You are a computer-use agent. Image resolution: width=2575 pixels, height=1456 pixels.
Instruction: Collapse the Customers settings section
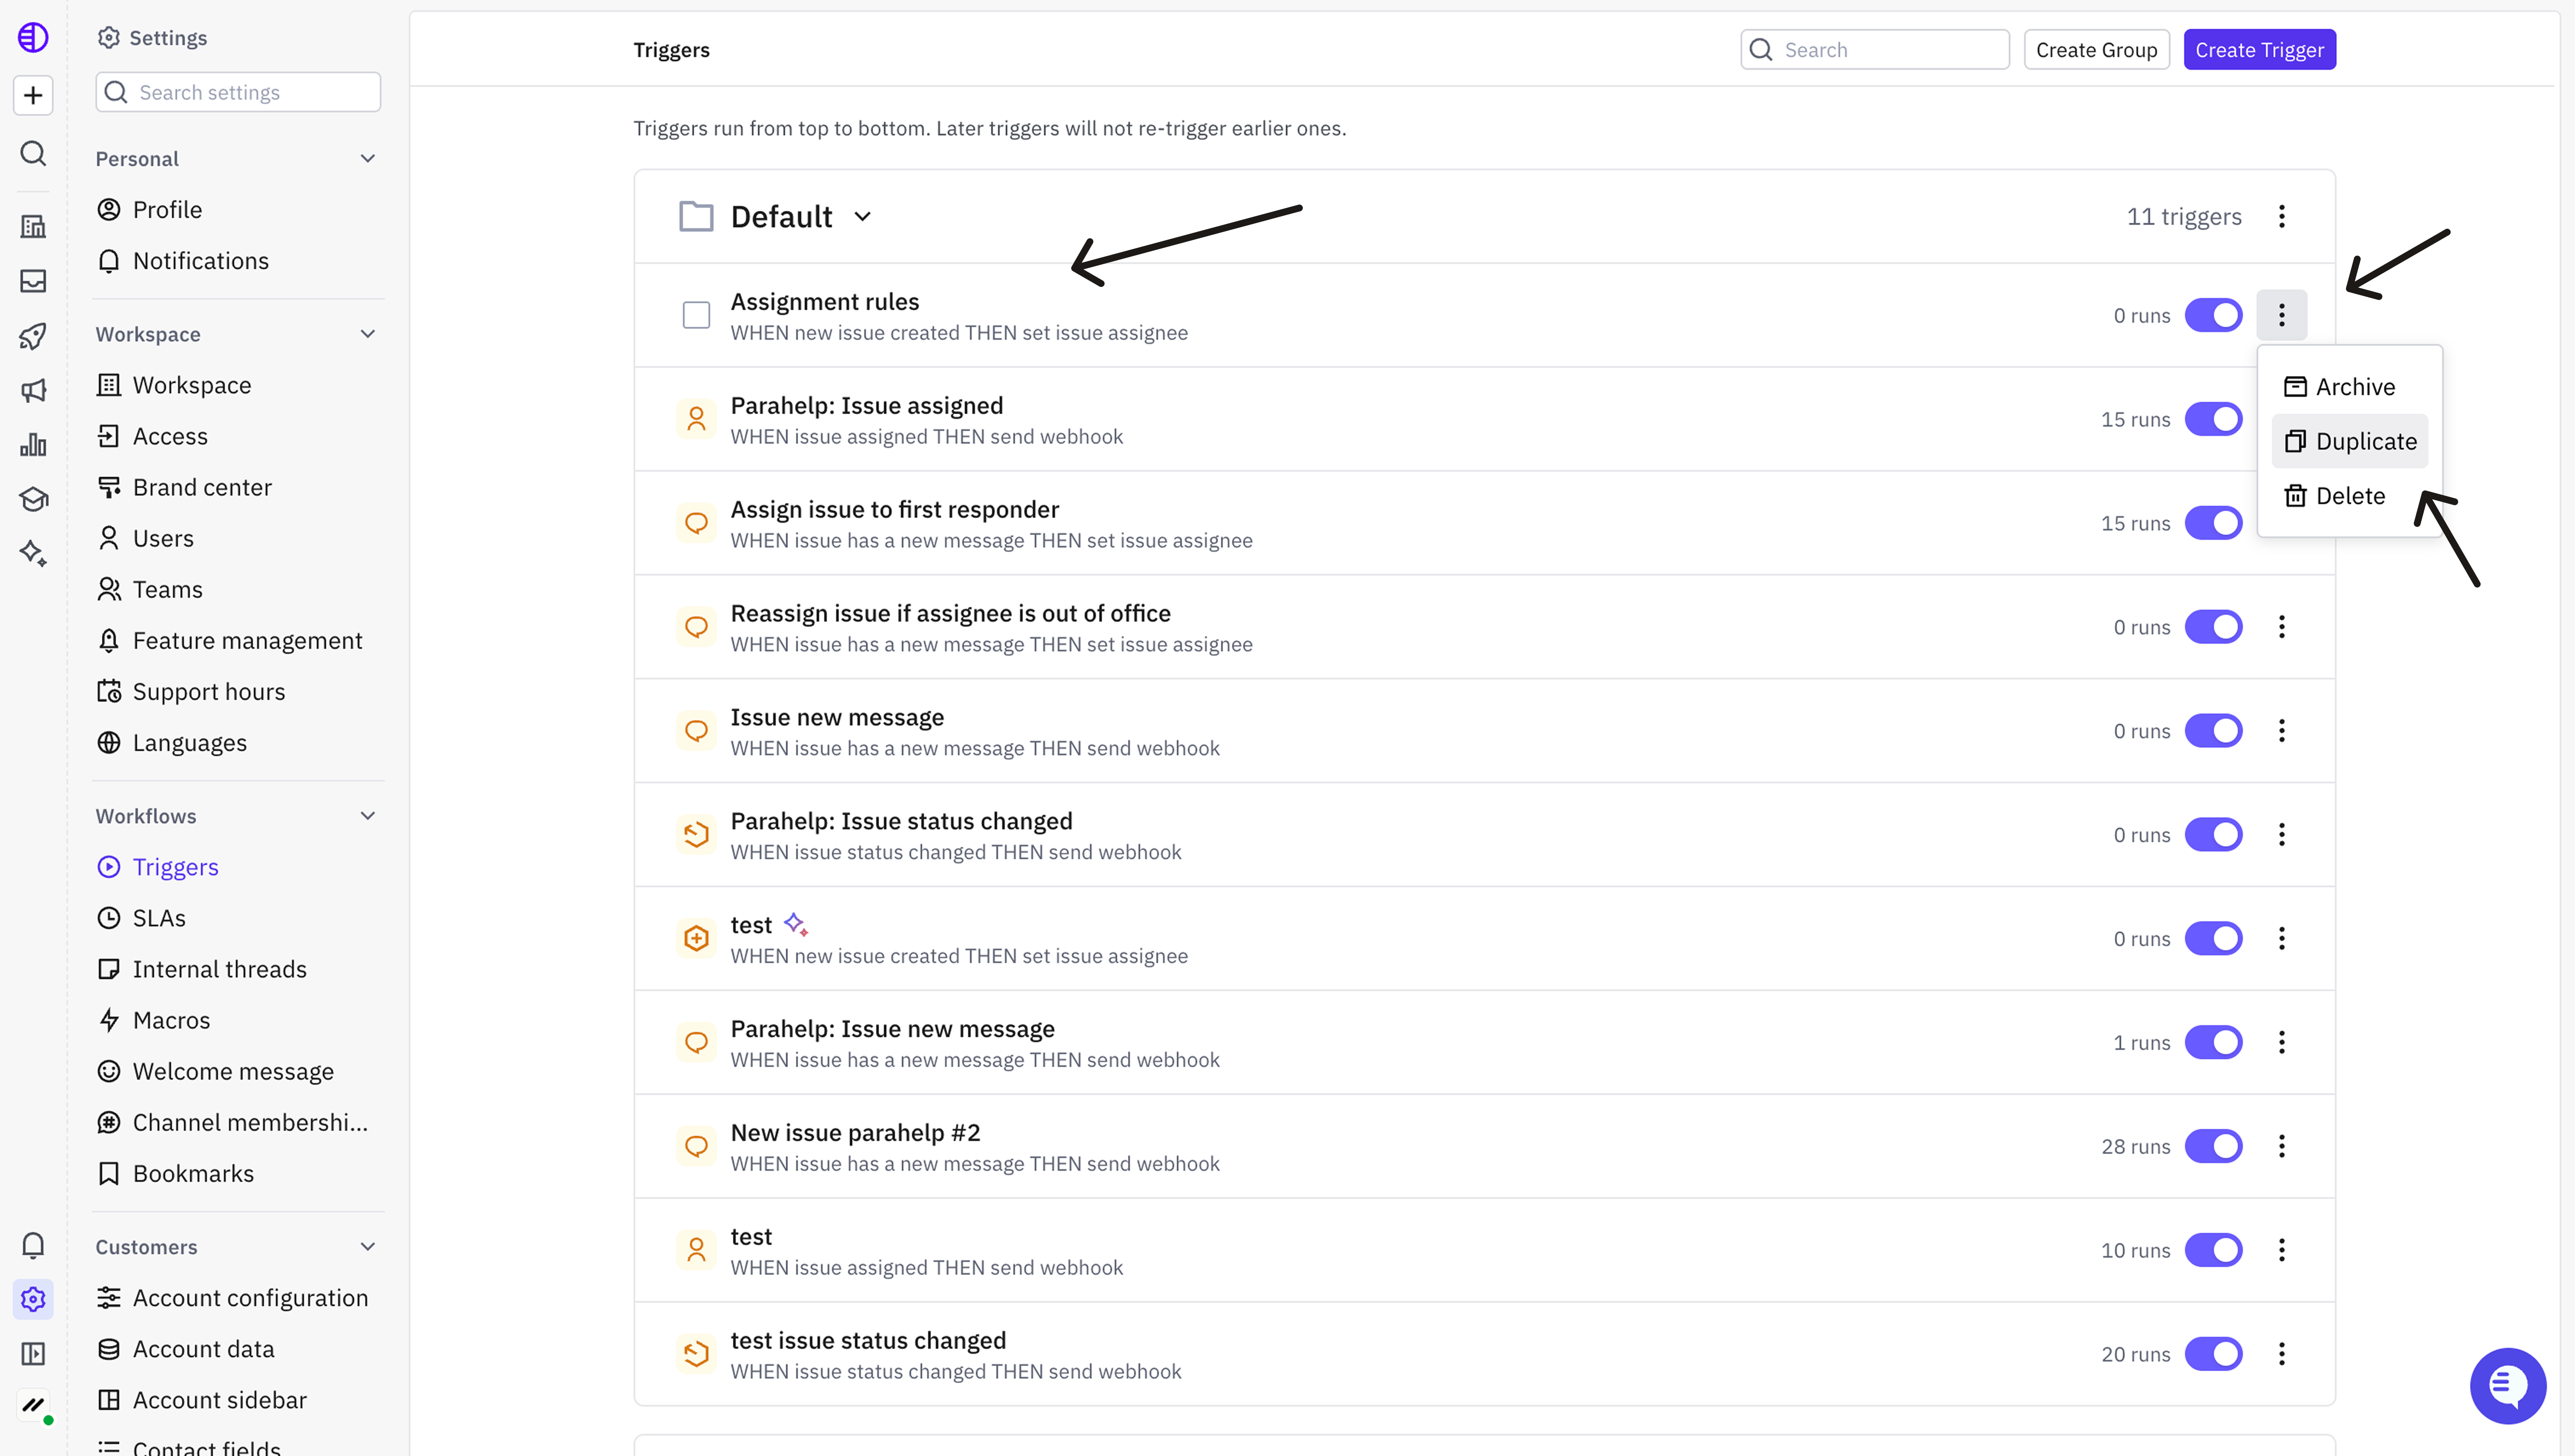point(368,1247)
